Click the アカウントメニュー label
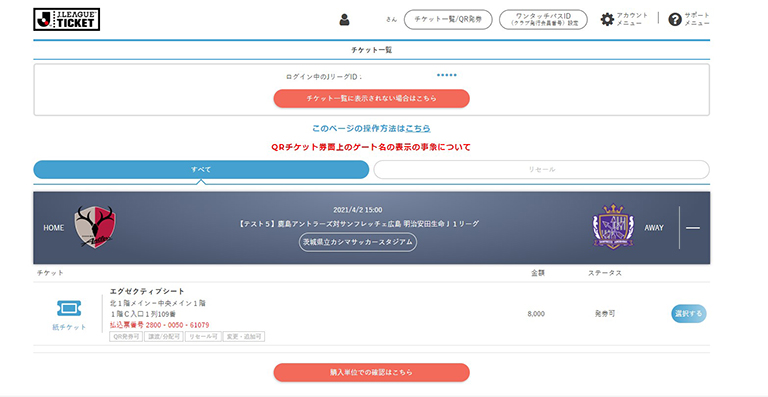The height and width of the screenshot is (397, 768). coord(632,20)
